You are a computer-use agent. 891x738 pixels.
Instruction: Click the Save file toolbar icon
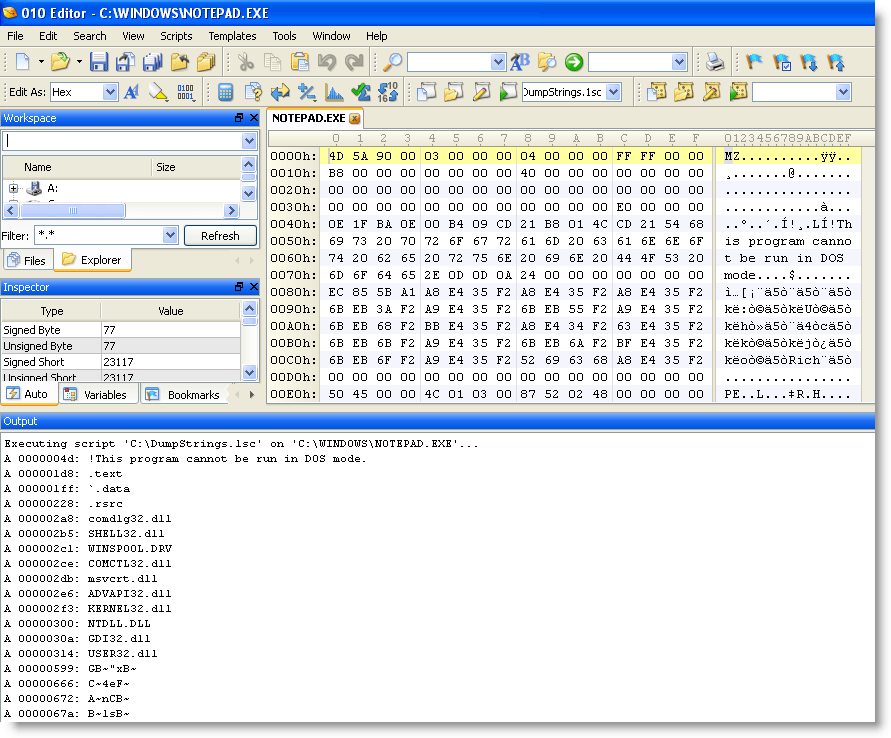(x=99, y=62)
